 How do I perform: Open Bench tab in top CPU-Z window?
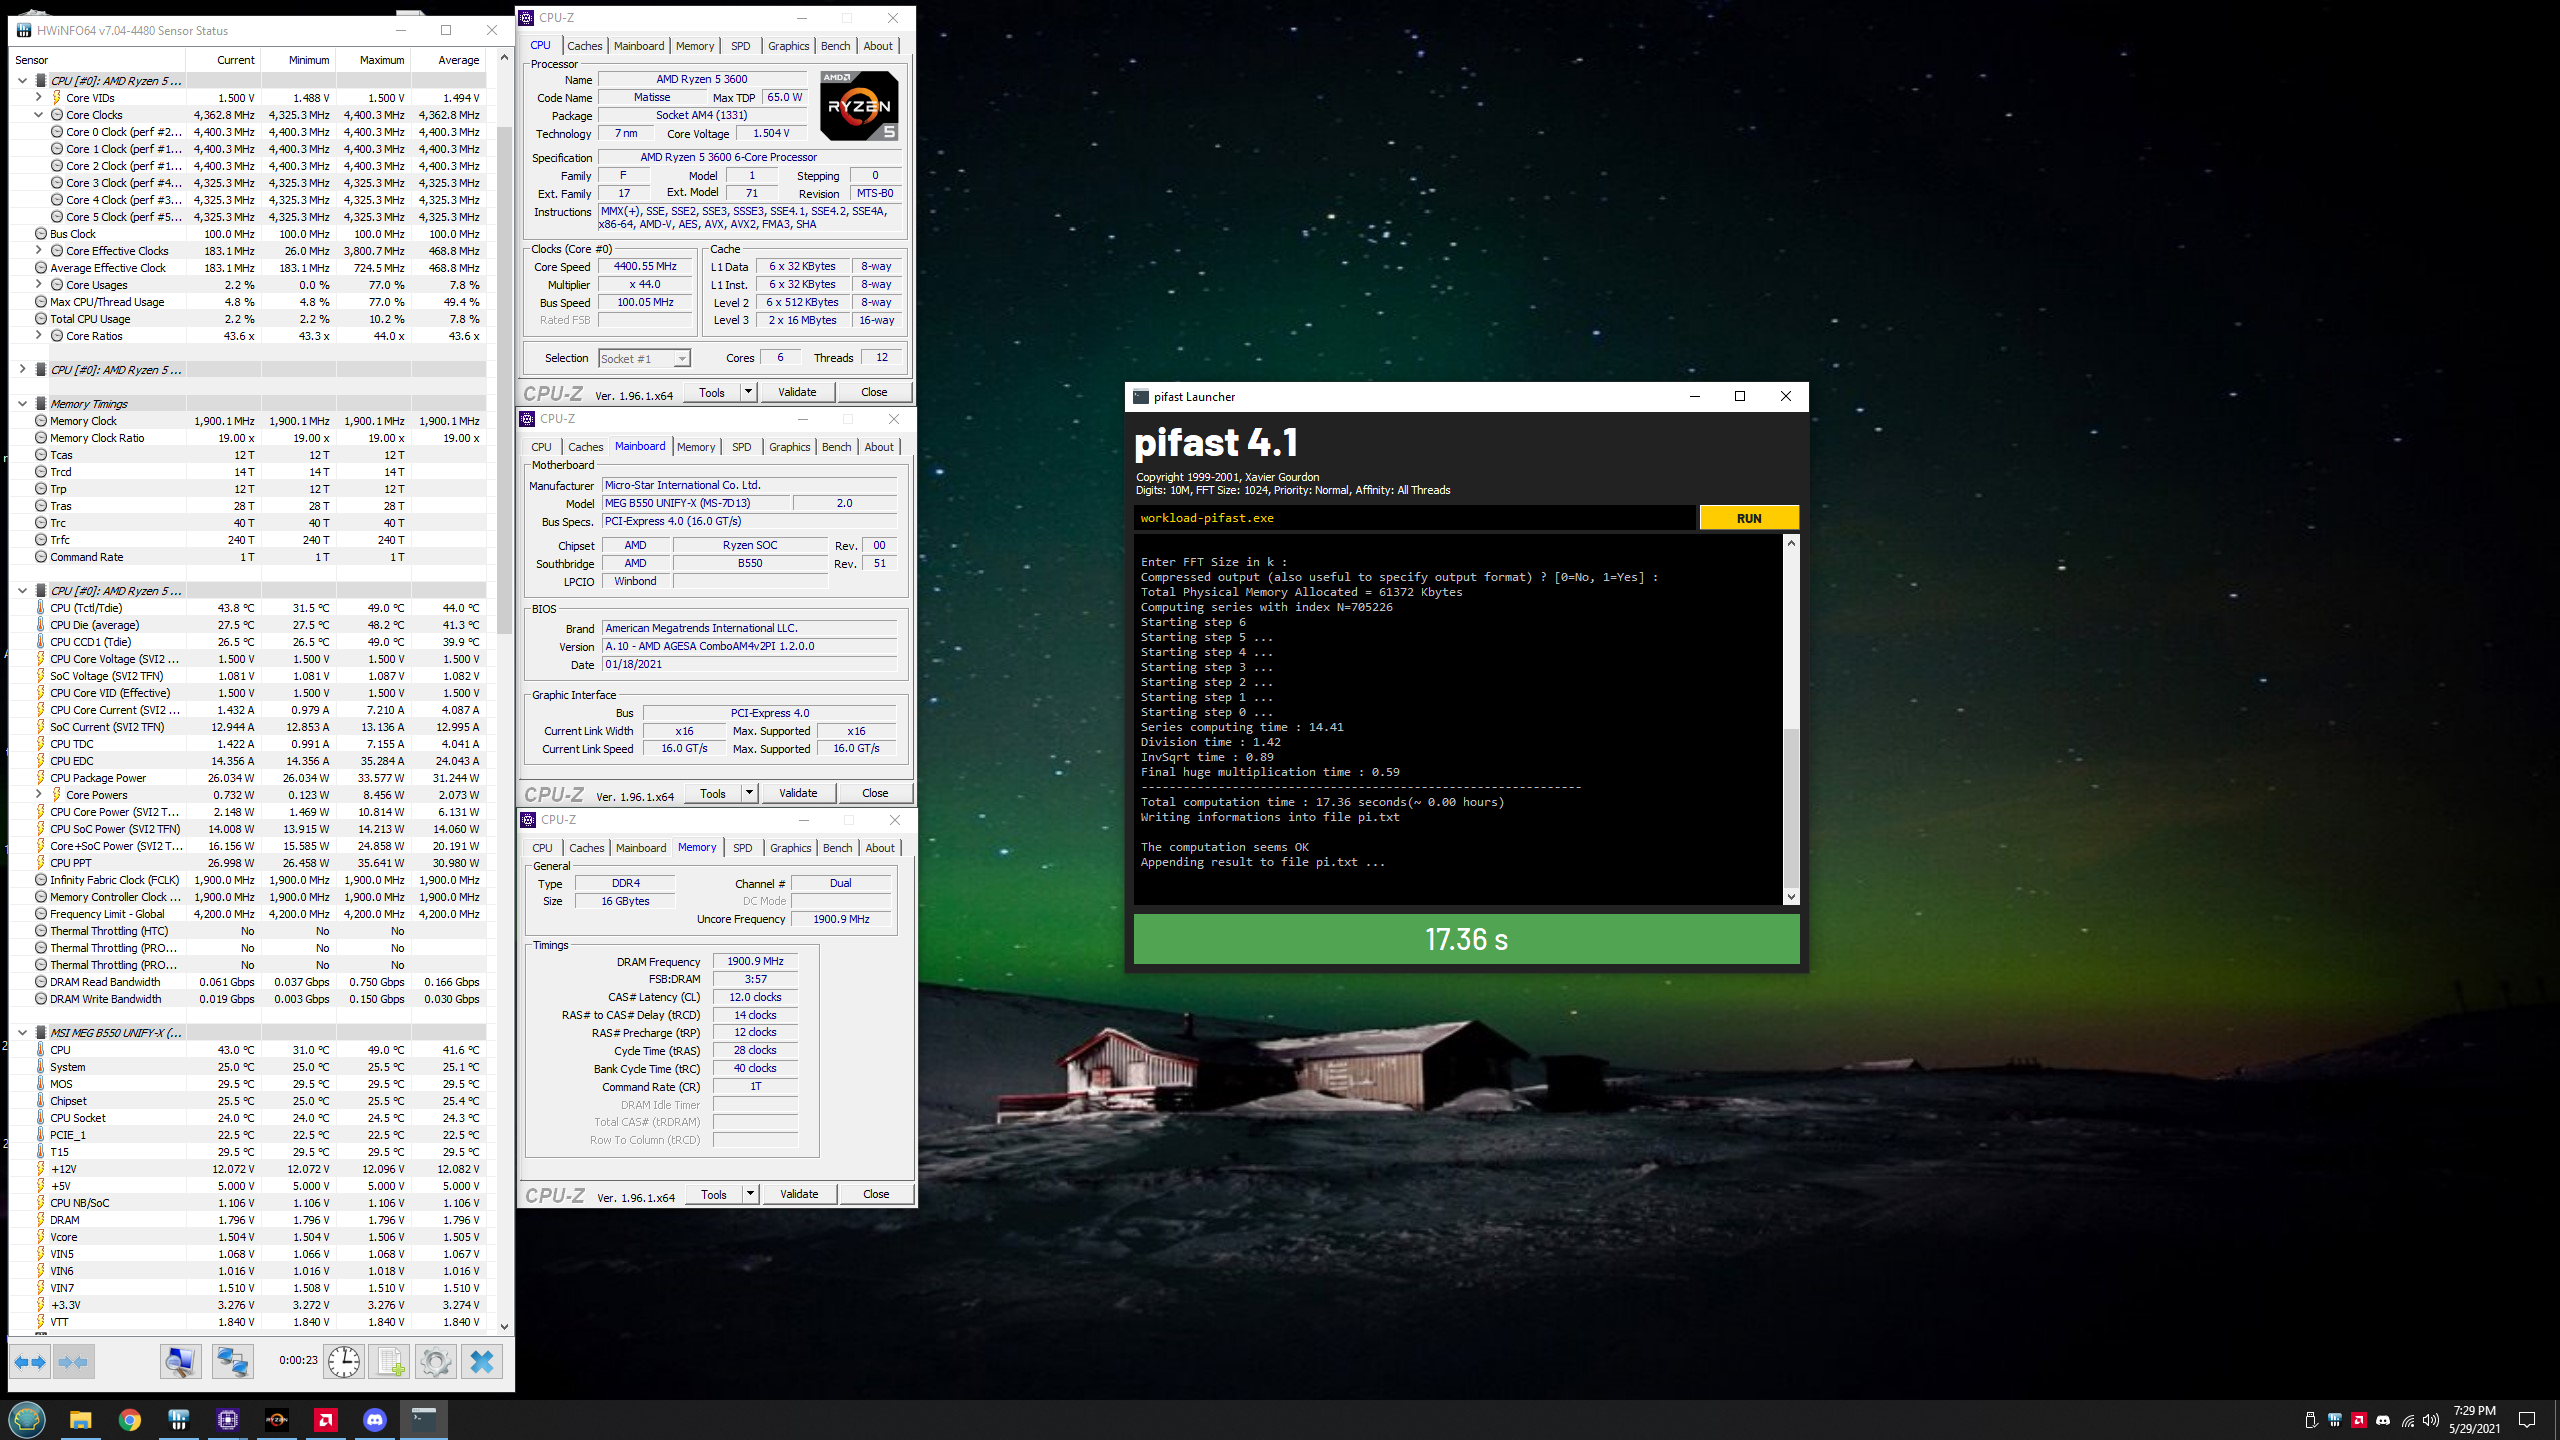(835, 46)
